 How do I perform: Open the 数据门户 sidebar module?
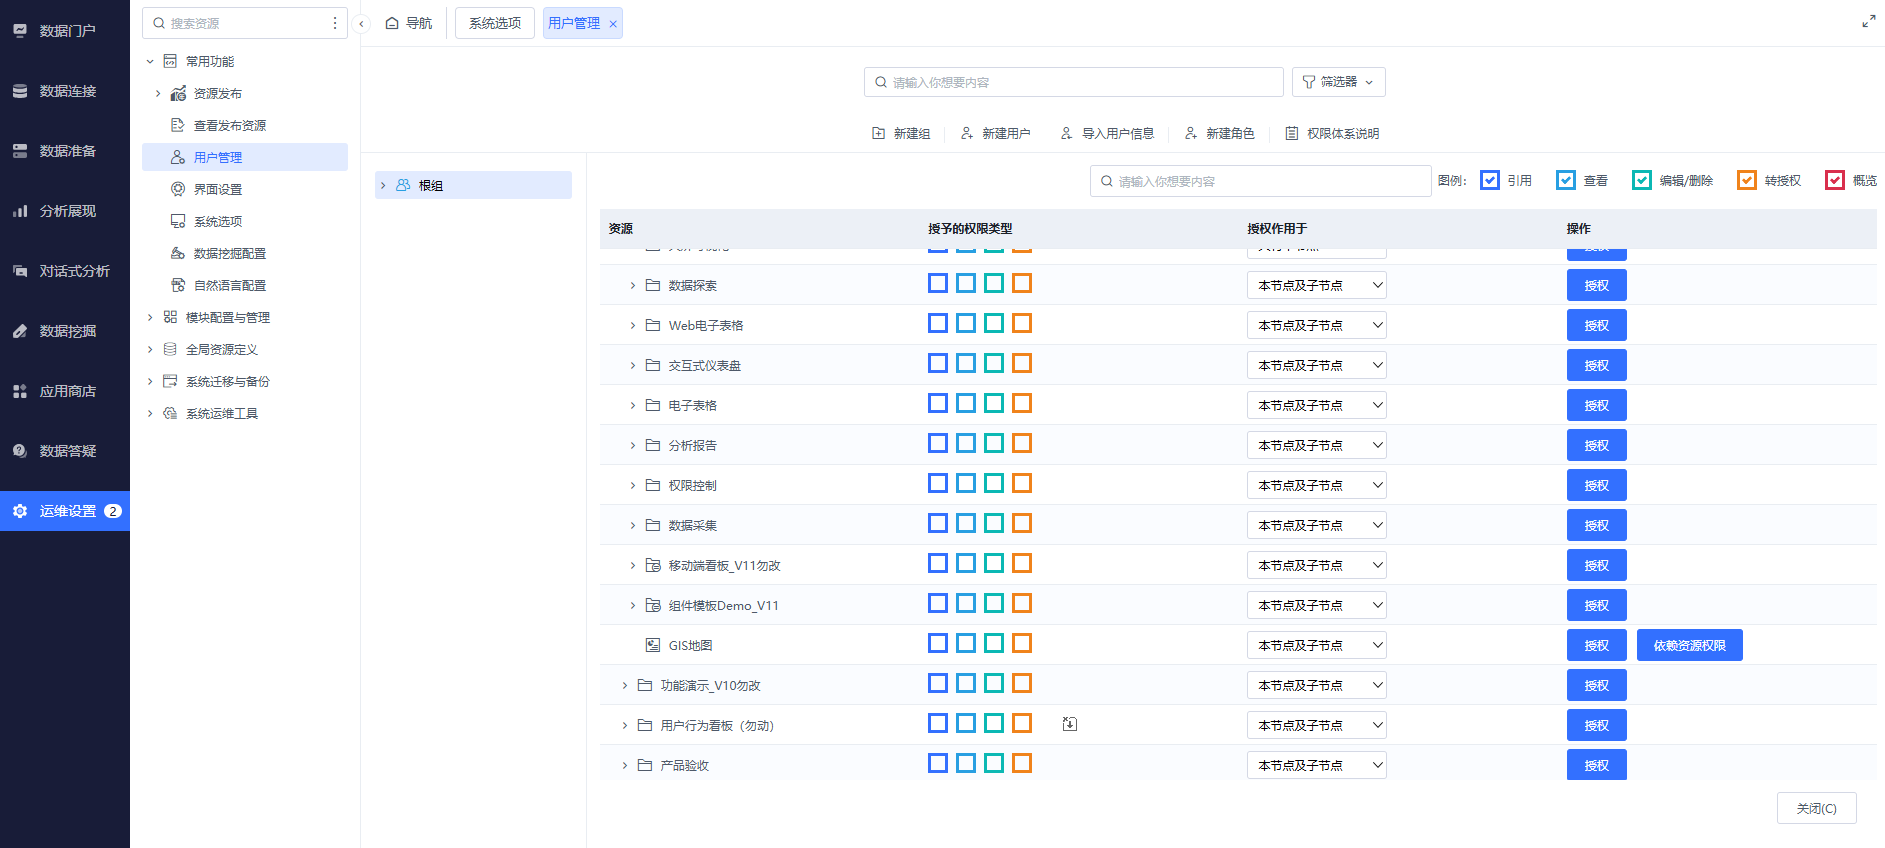point(65,31)
